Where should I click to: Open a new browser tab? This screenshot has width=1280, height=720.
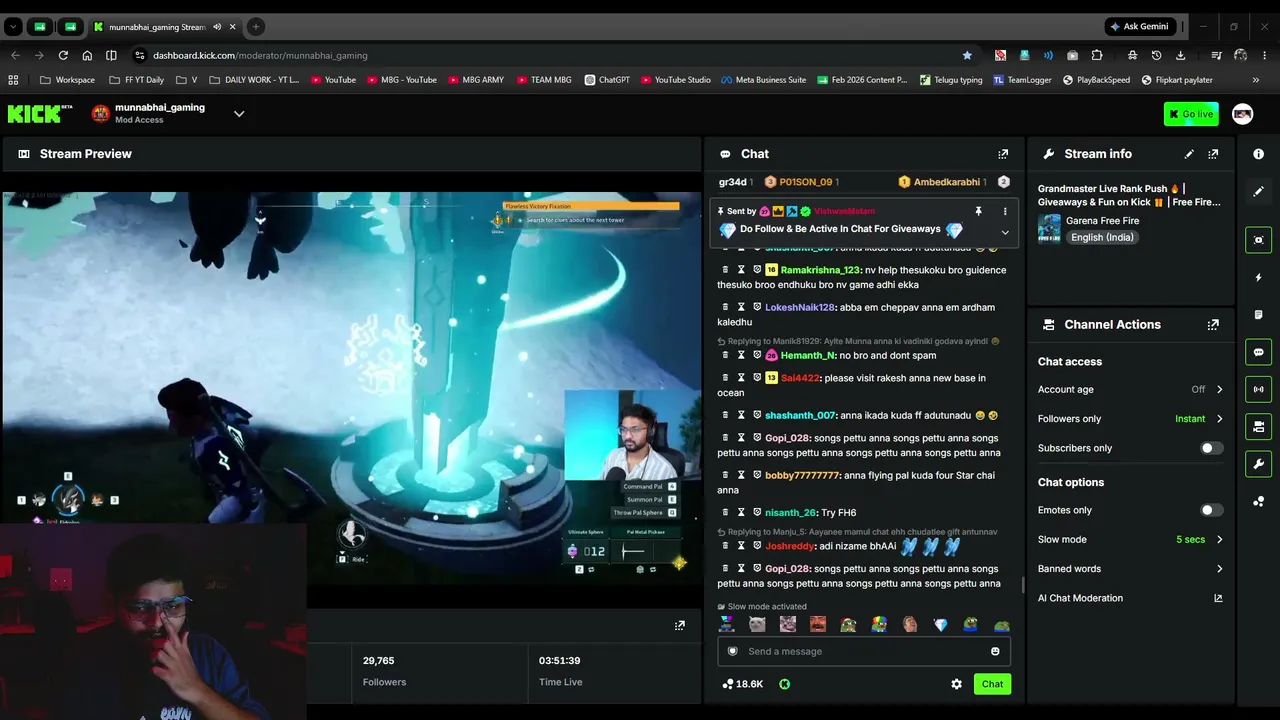pyautogui.click(x=256, y=27)
